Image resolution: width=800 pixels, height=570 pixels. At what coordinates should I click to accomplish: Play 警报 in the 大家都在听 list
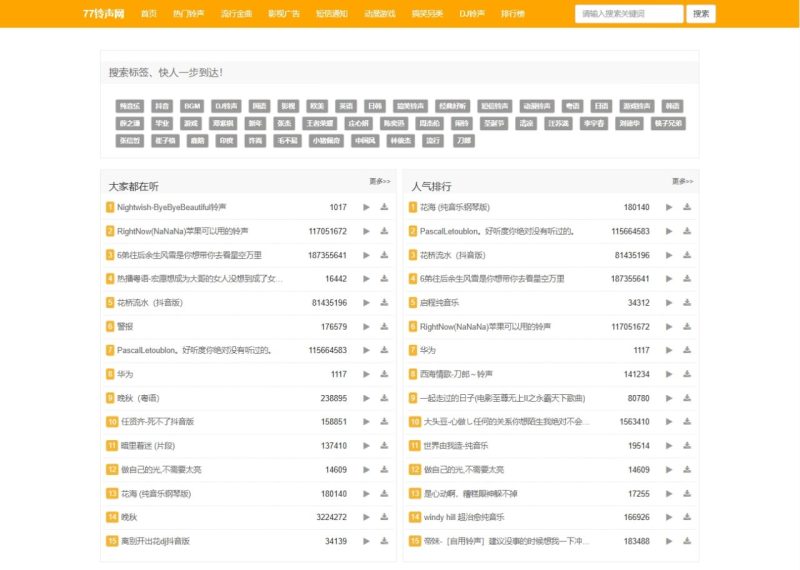pyautogui.click(x=366, y=327)
